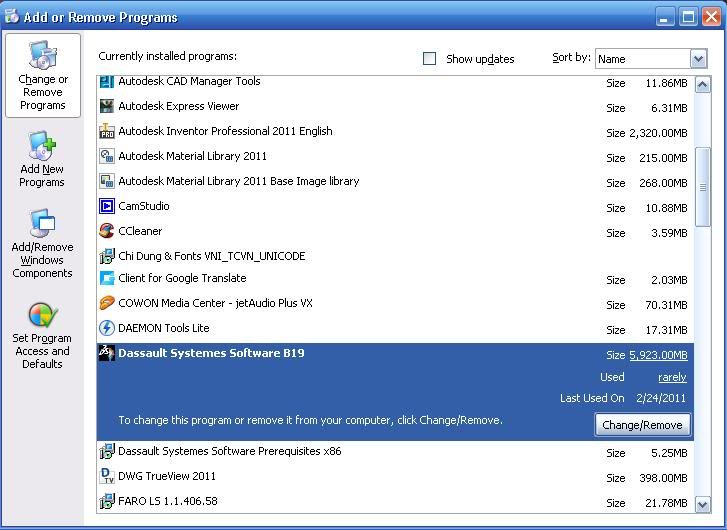
Task: Click the program list scrollbar thumb
Action: point(703,187)
